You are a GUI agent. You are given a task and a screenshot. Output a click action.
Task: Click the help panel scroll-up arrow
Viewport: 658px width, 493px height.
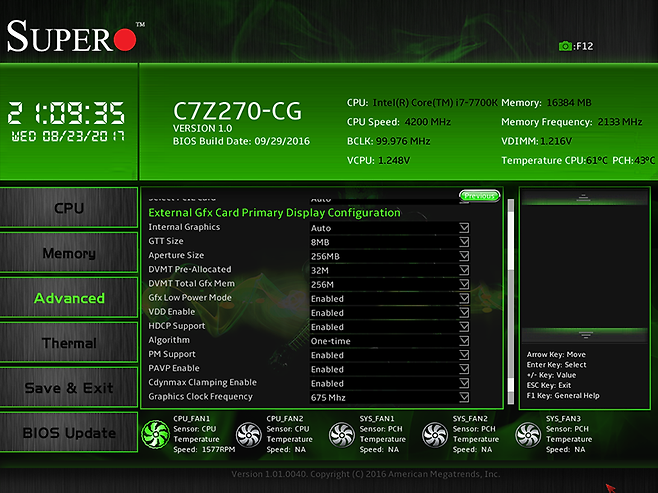point(582,198)
